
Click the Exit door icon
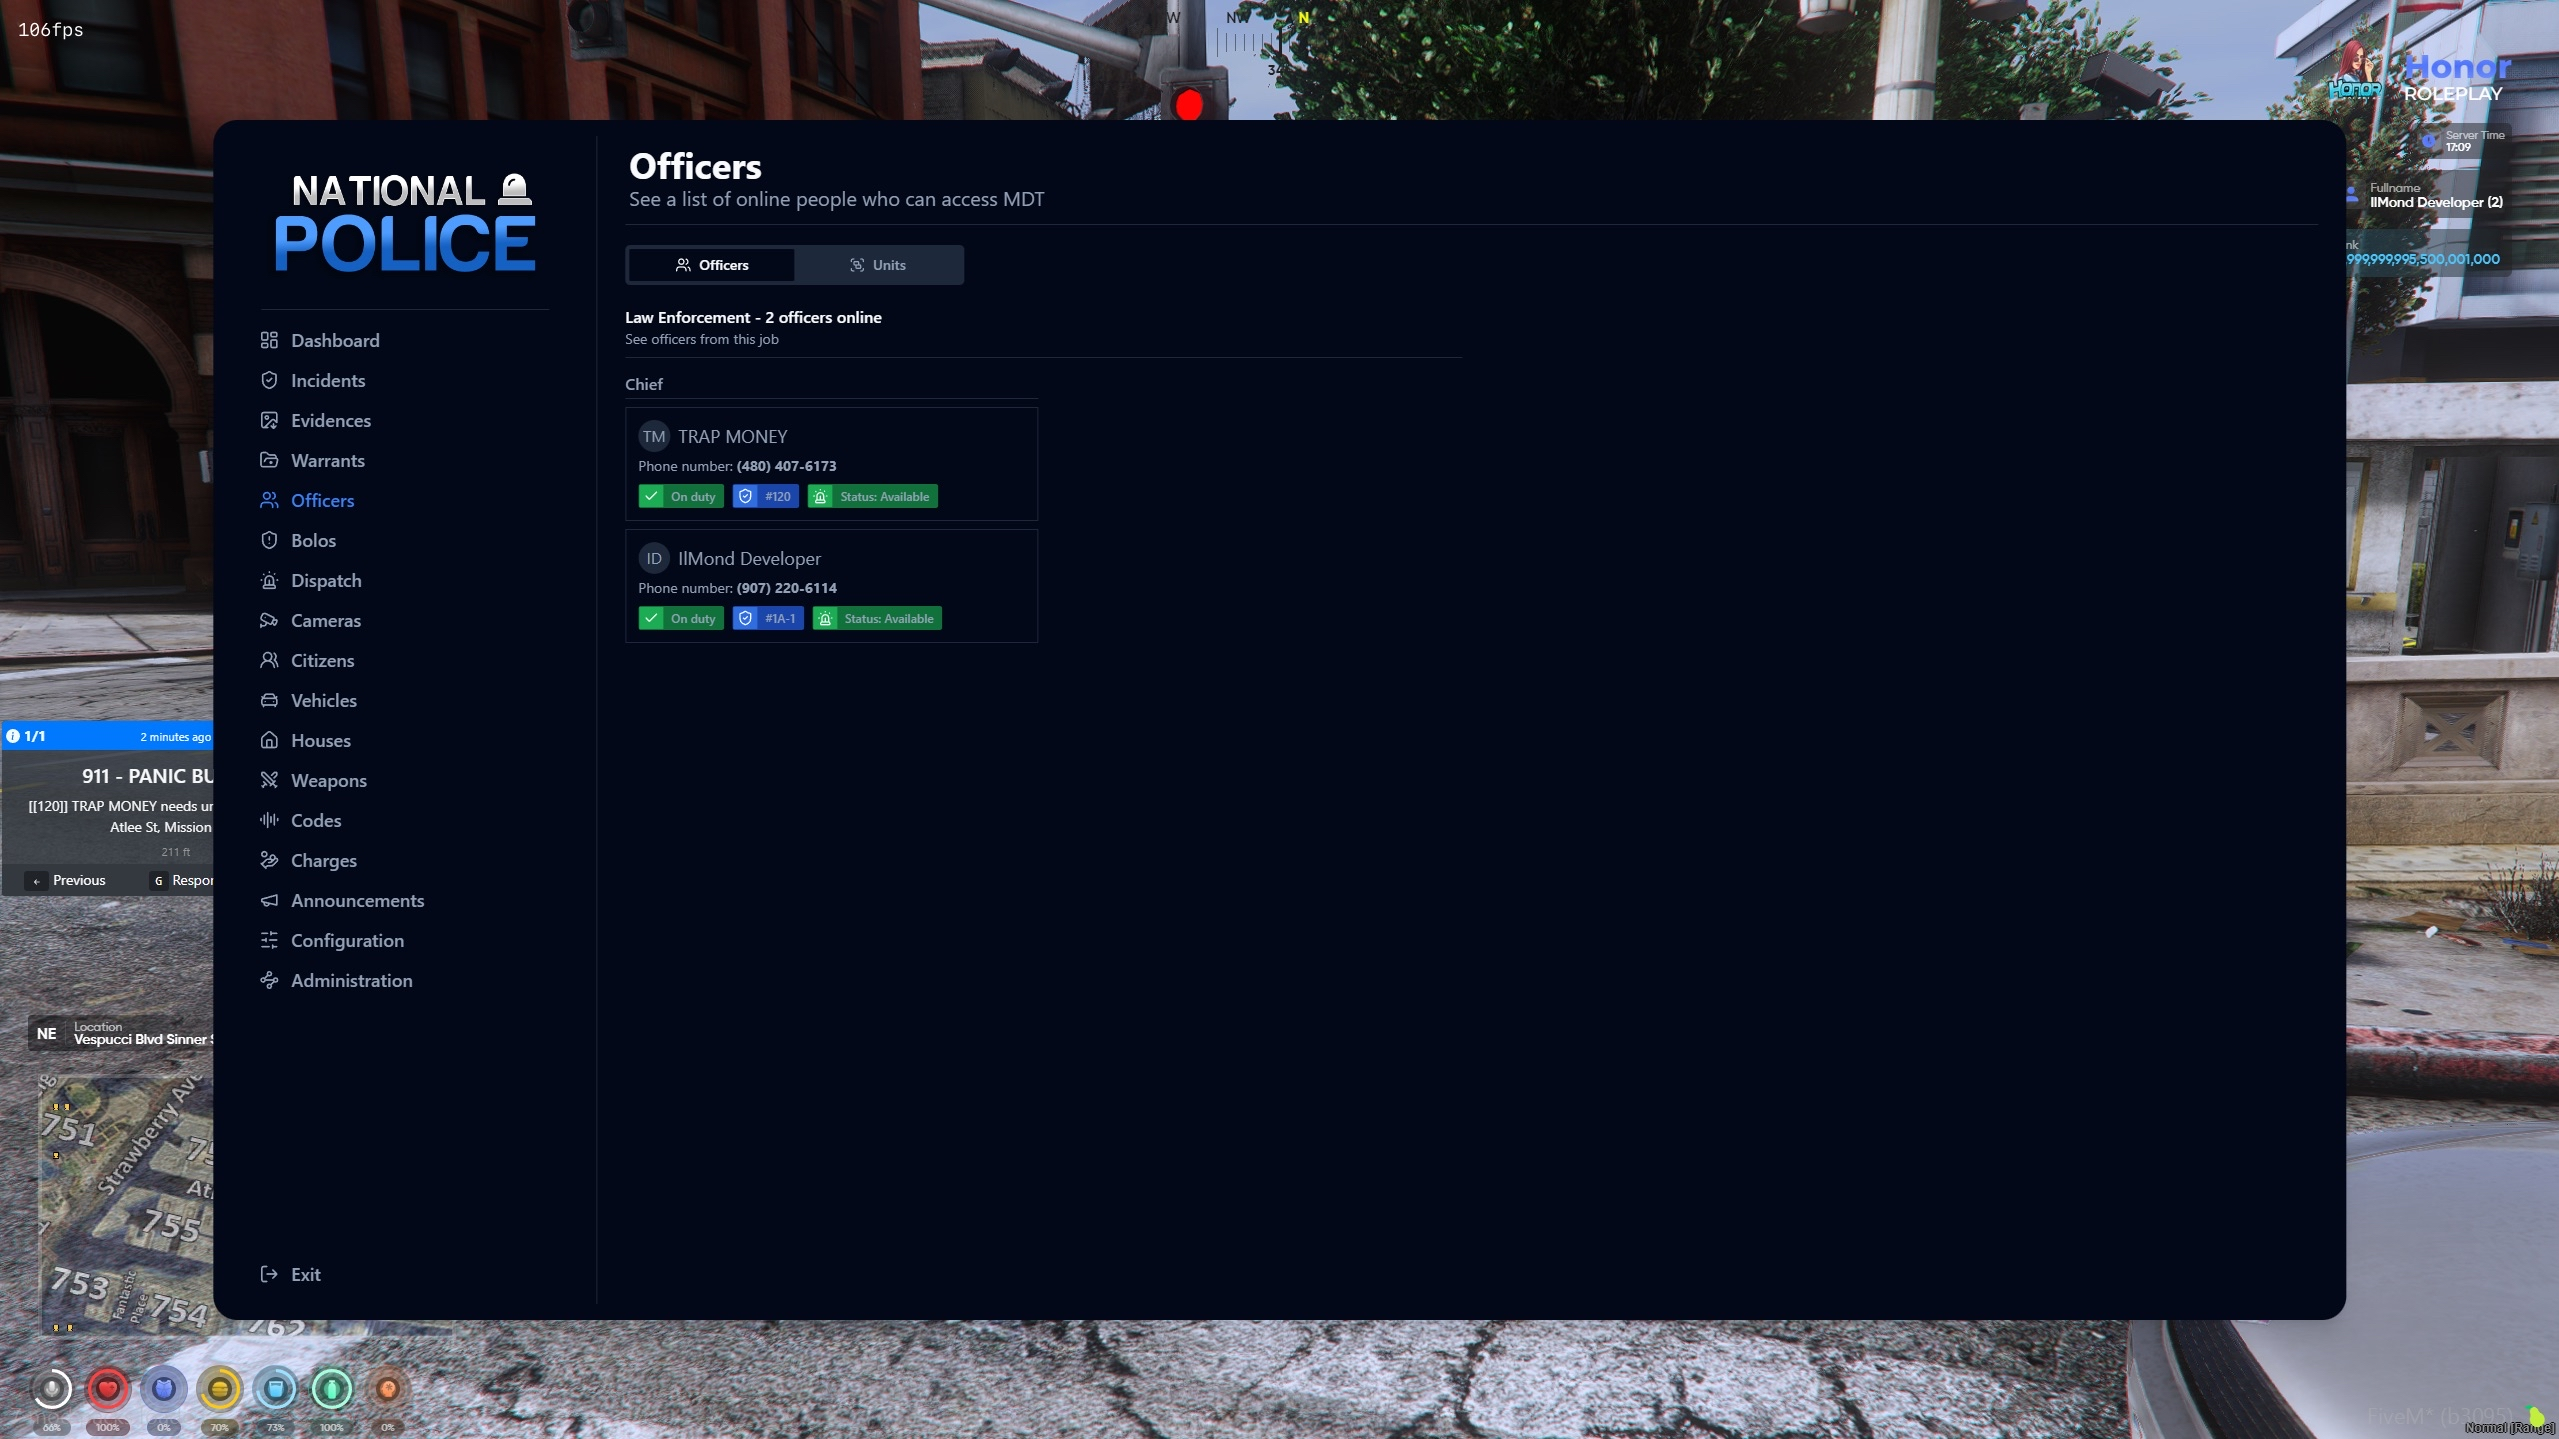coord(269,1274)
